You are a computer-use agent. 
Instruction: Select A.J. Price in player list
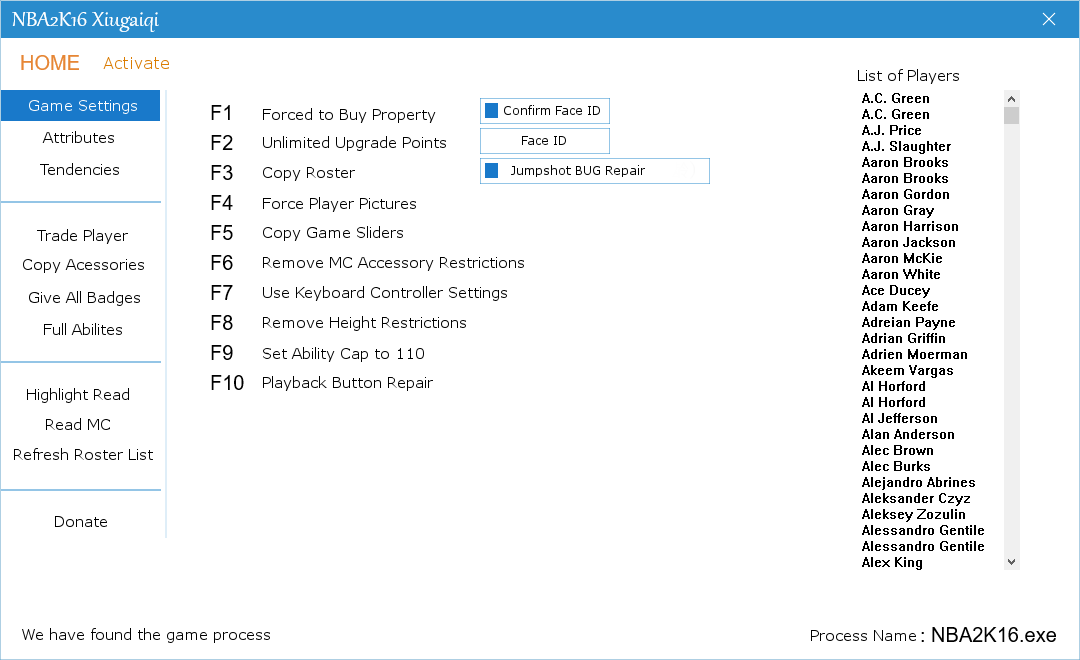[891, 130]
